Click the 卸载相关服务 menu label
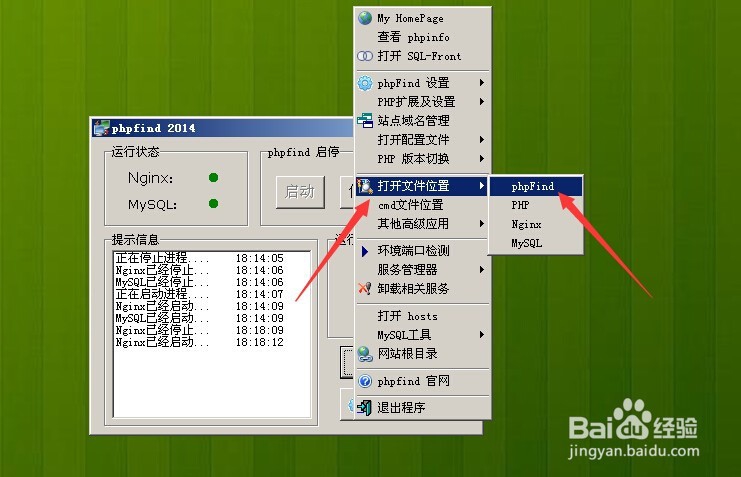Viewport: 741px width, 477px height. point(413,288)
